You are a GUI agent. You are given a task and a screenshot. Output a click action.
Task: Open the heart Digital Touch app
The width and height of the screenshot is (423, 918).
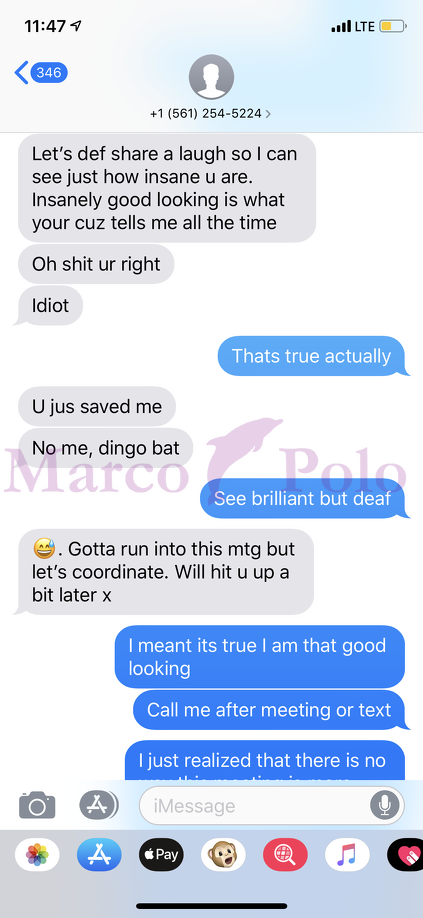[x=405, y=855]
